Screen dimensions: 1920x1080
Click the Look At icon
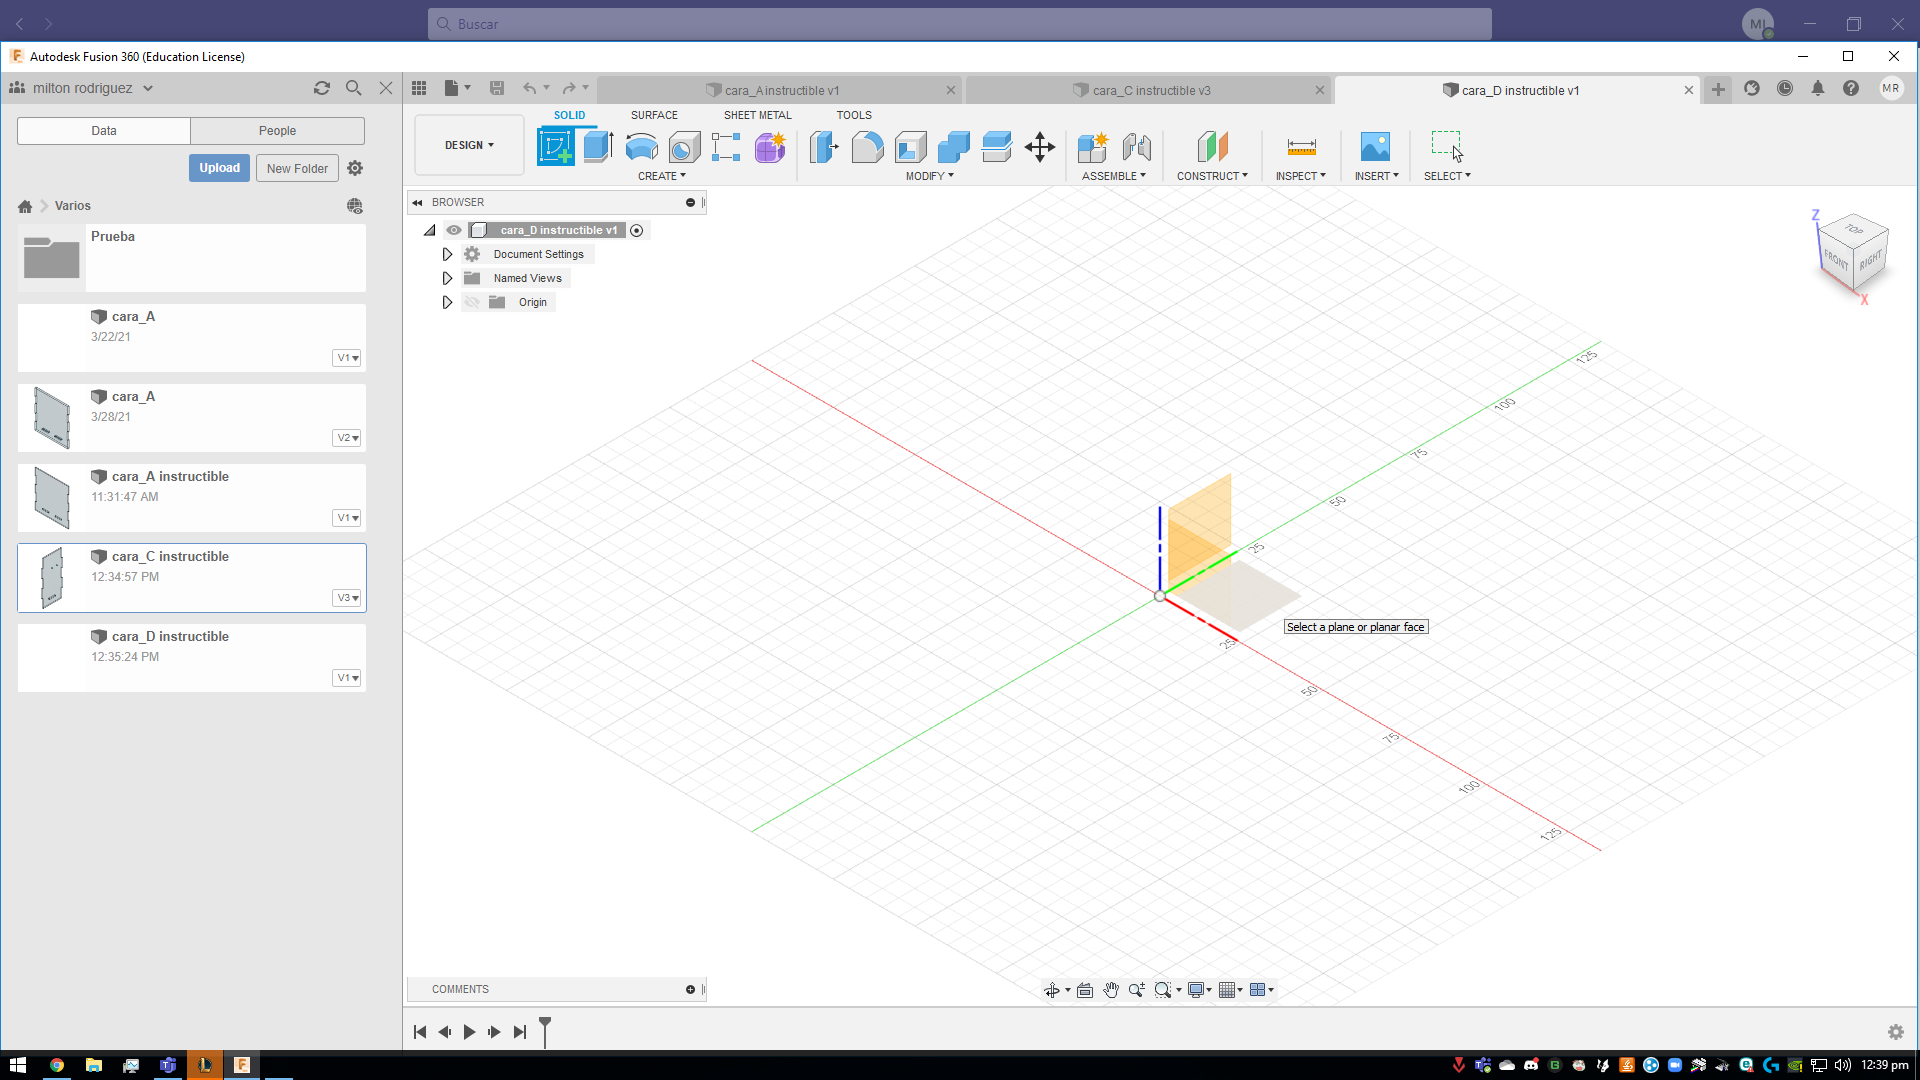(x=1085, y=990)
